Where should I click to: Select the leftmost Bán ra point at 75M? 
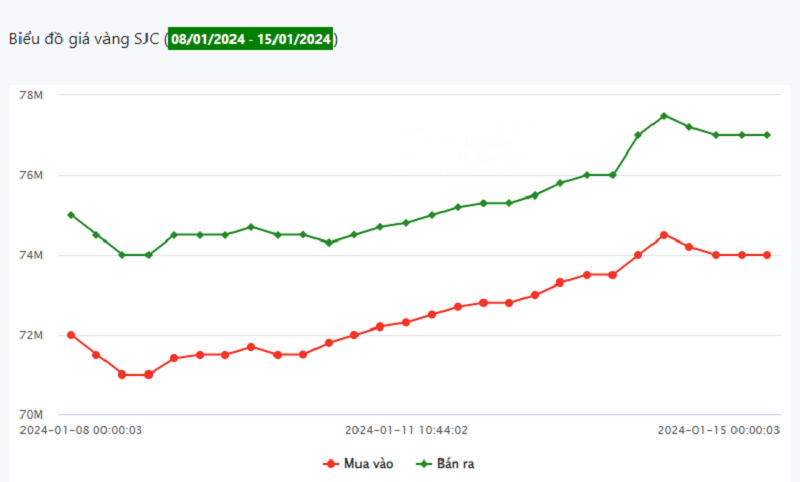pos(71,215)
